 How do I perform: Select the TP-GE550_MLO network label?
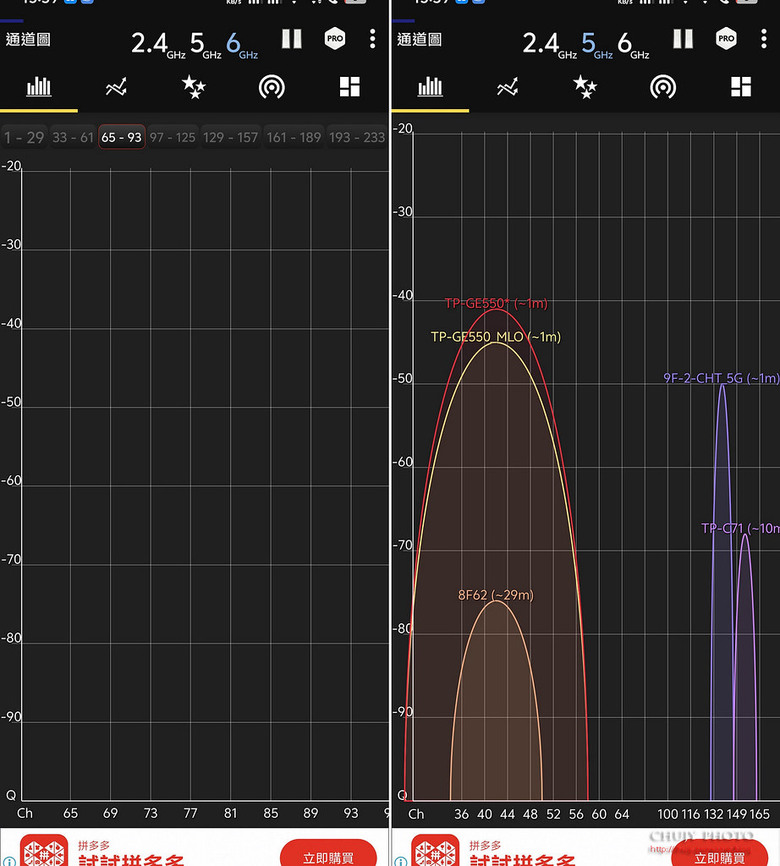[x=496, y=337]
